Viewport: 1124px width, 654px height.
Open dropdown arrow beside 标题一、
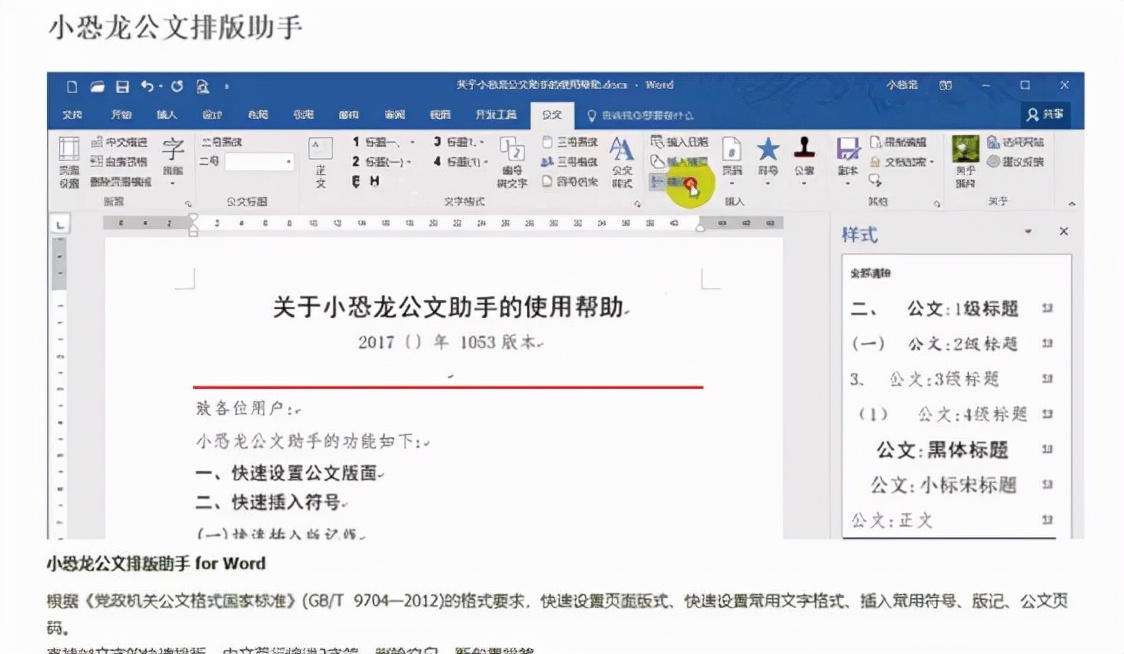click(x=412, y=142)
